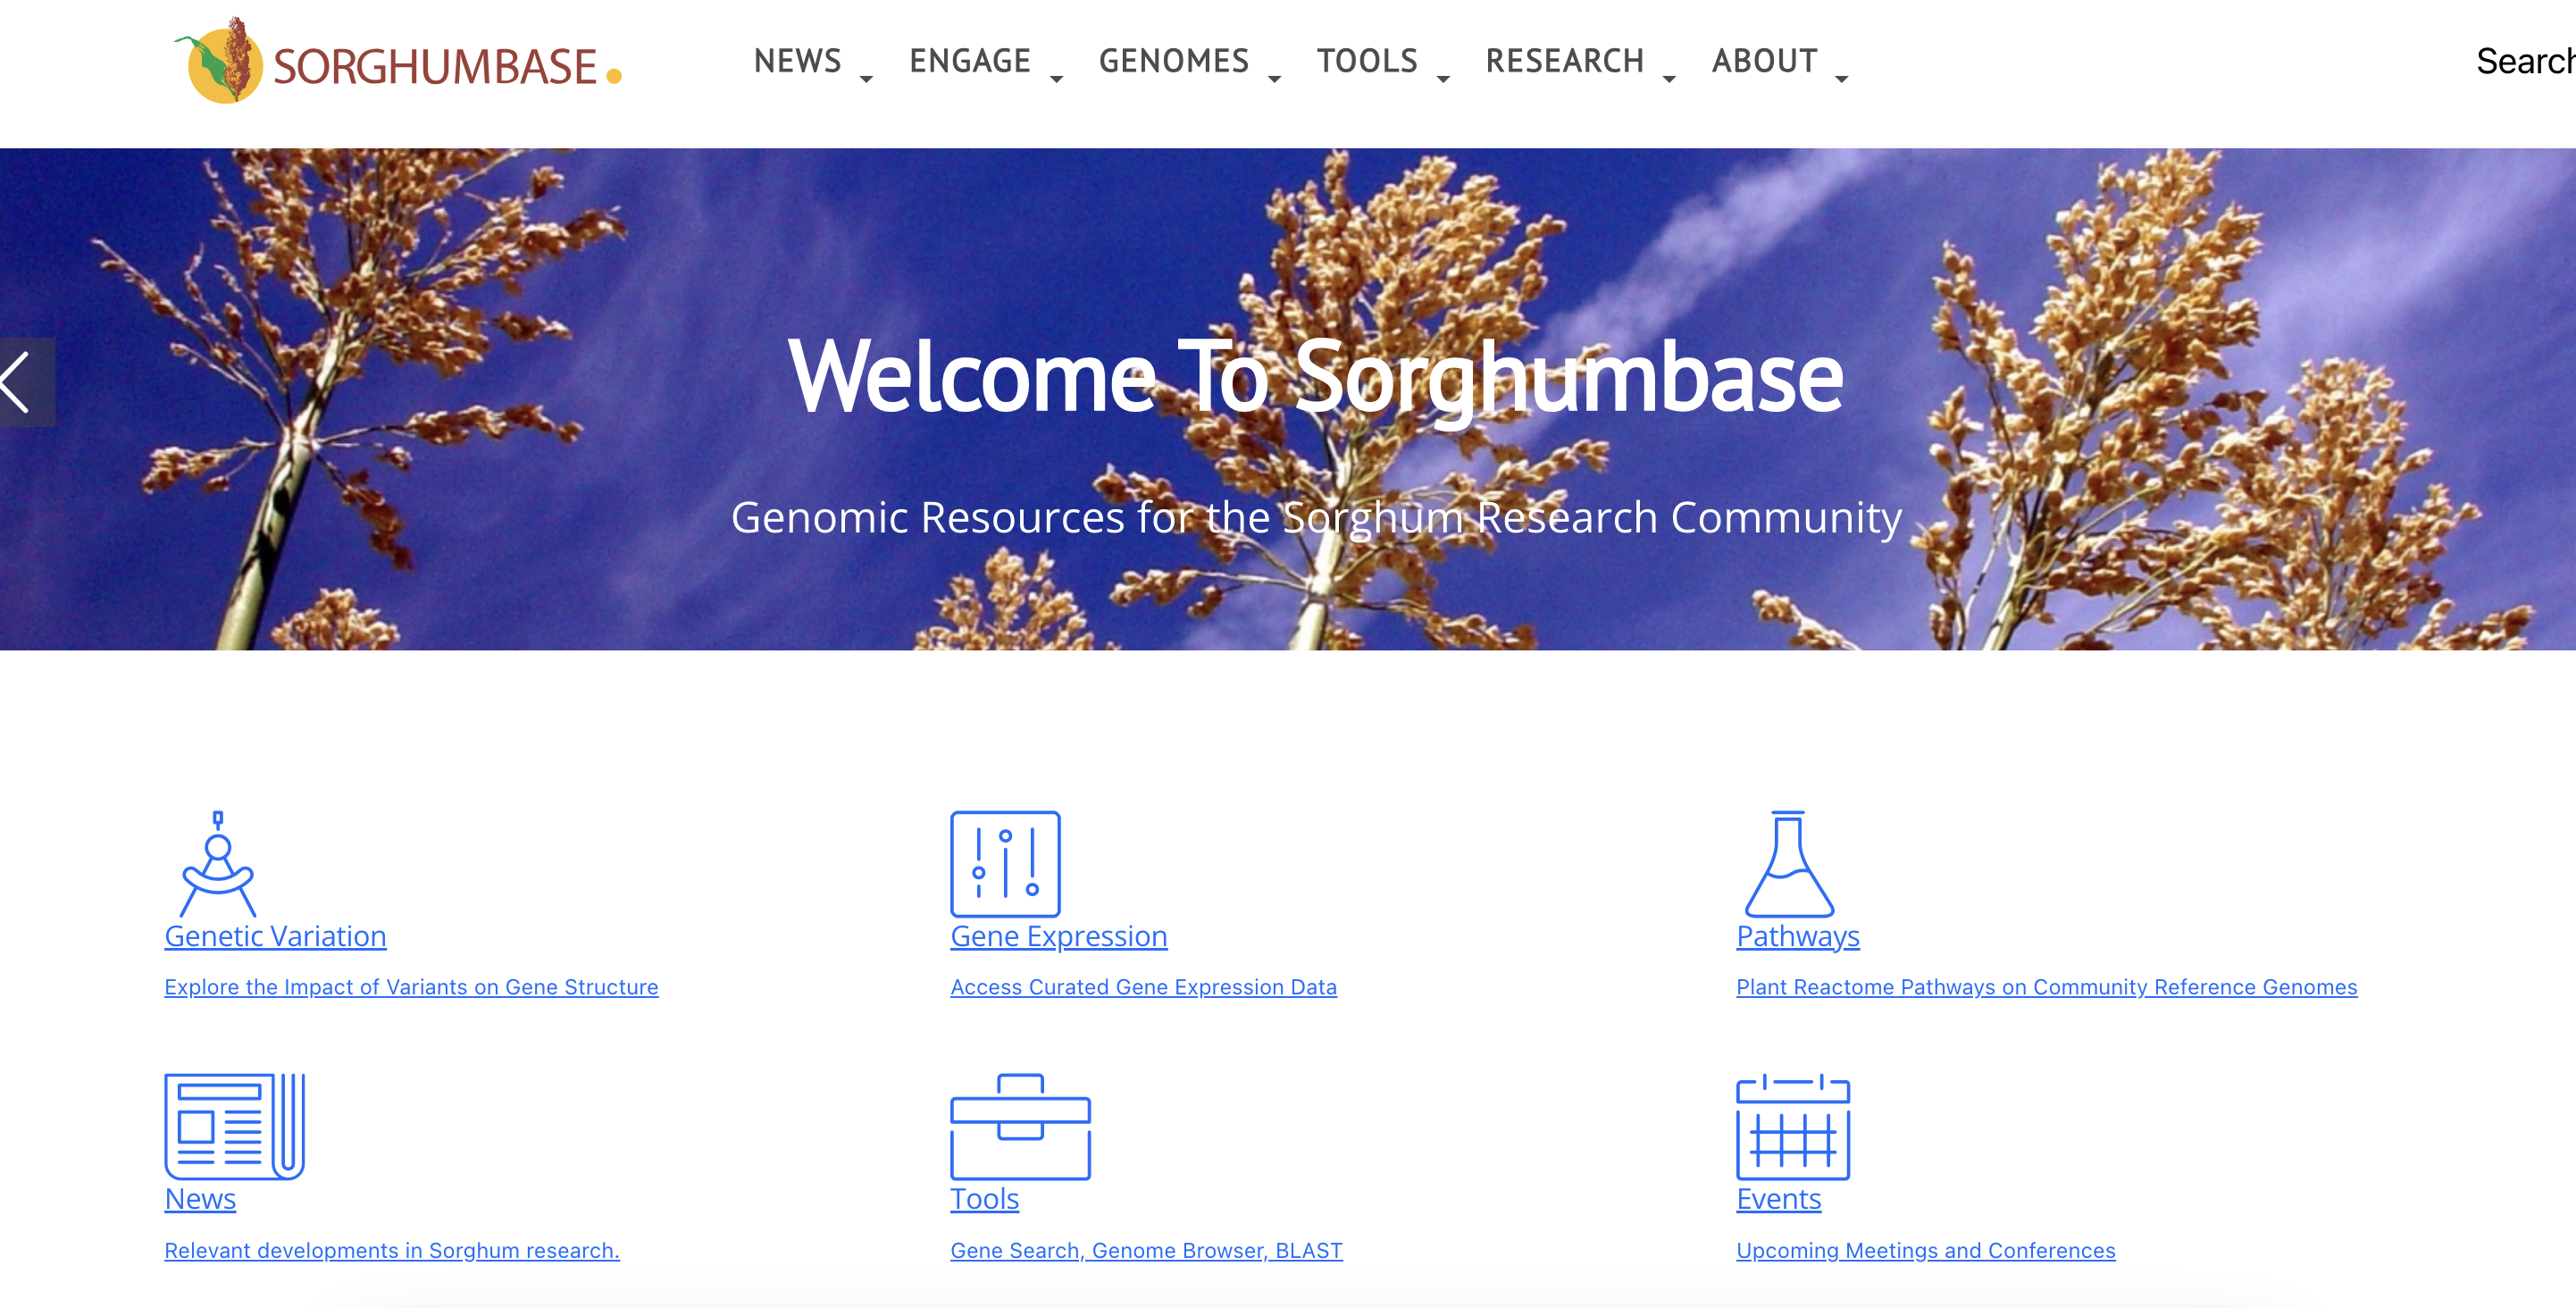Viewport: 2576px width, 1308px height.
Task: Click the Tools briefcase icon
Action: point(1020,1127)
